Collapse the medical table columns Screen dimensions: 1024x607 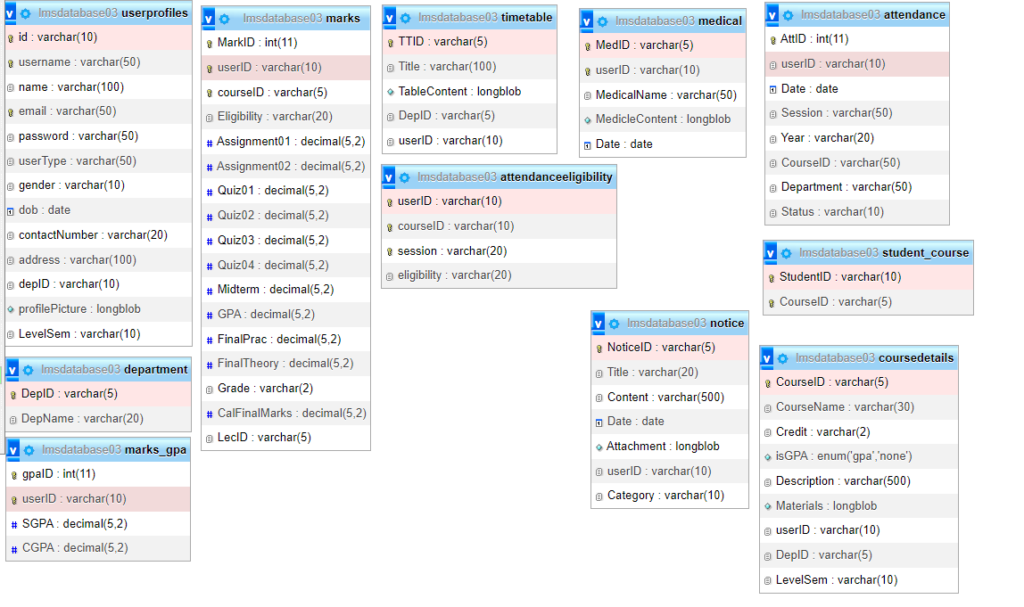pyautogui.click(x=586, y=22)
